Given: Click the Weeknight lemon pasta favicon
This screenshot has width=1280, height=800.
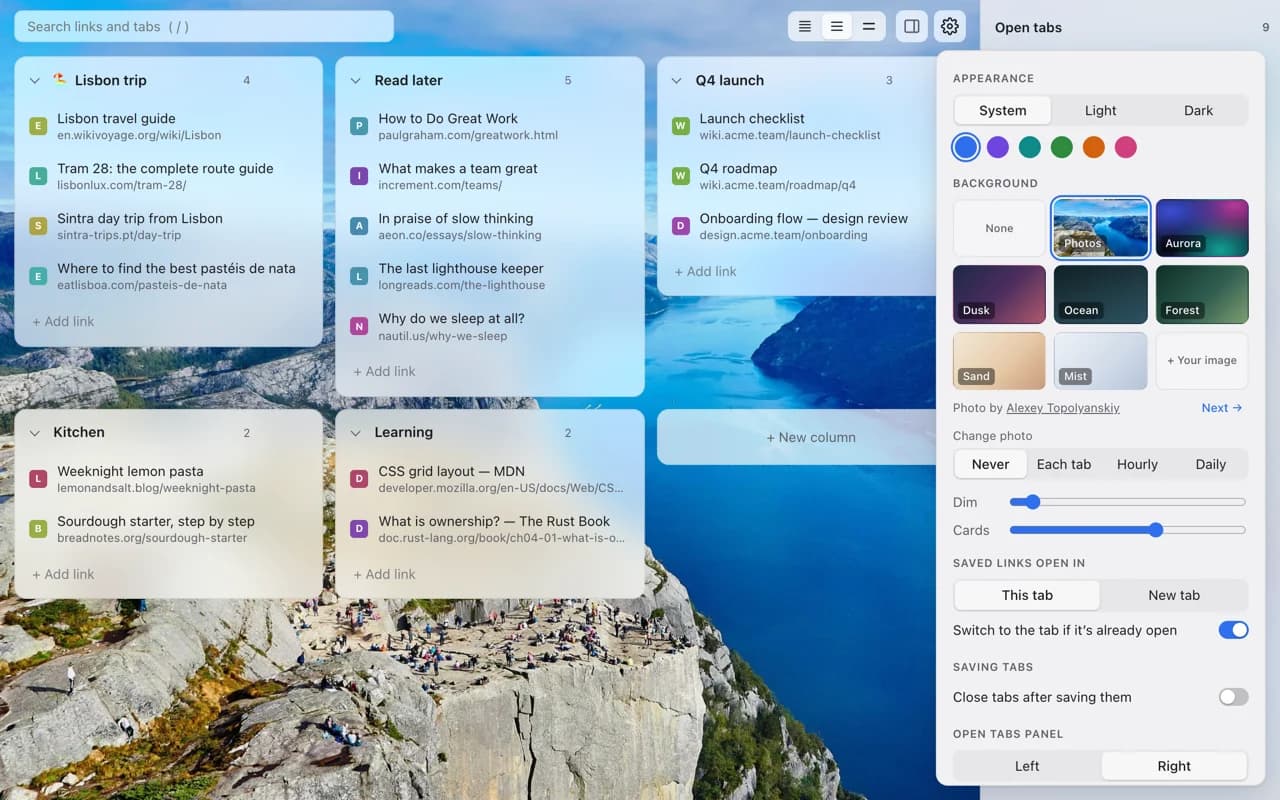Looking at the screenshot, I should point(38,479).
